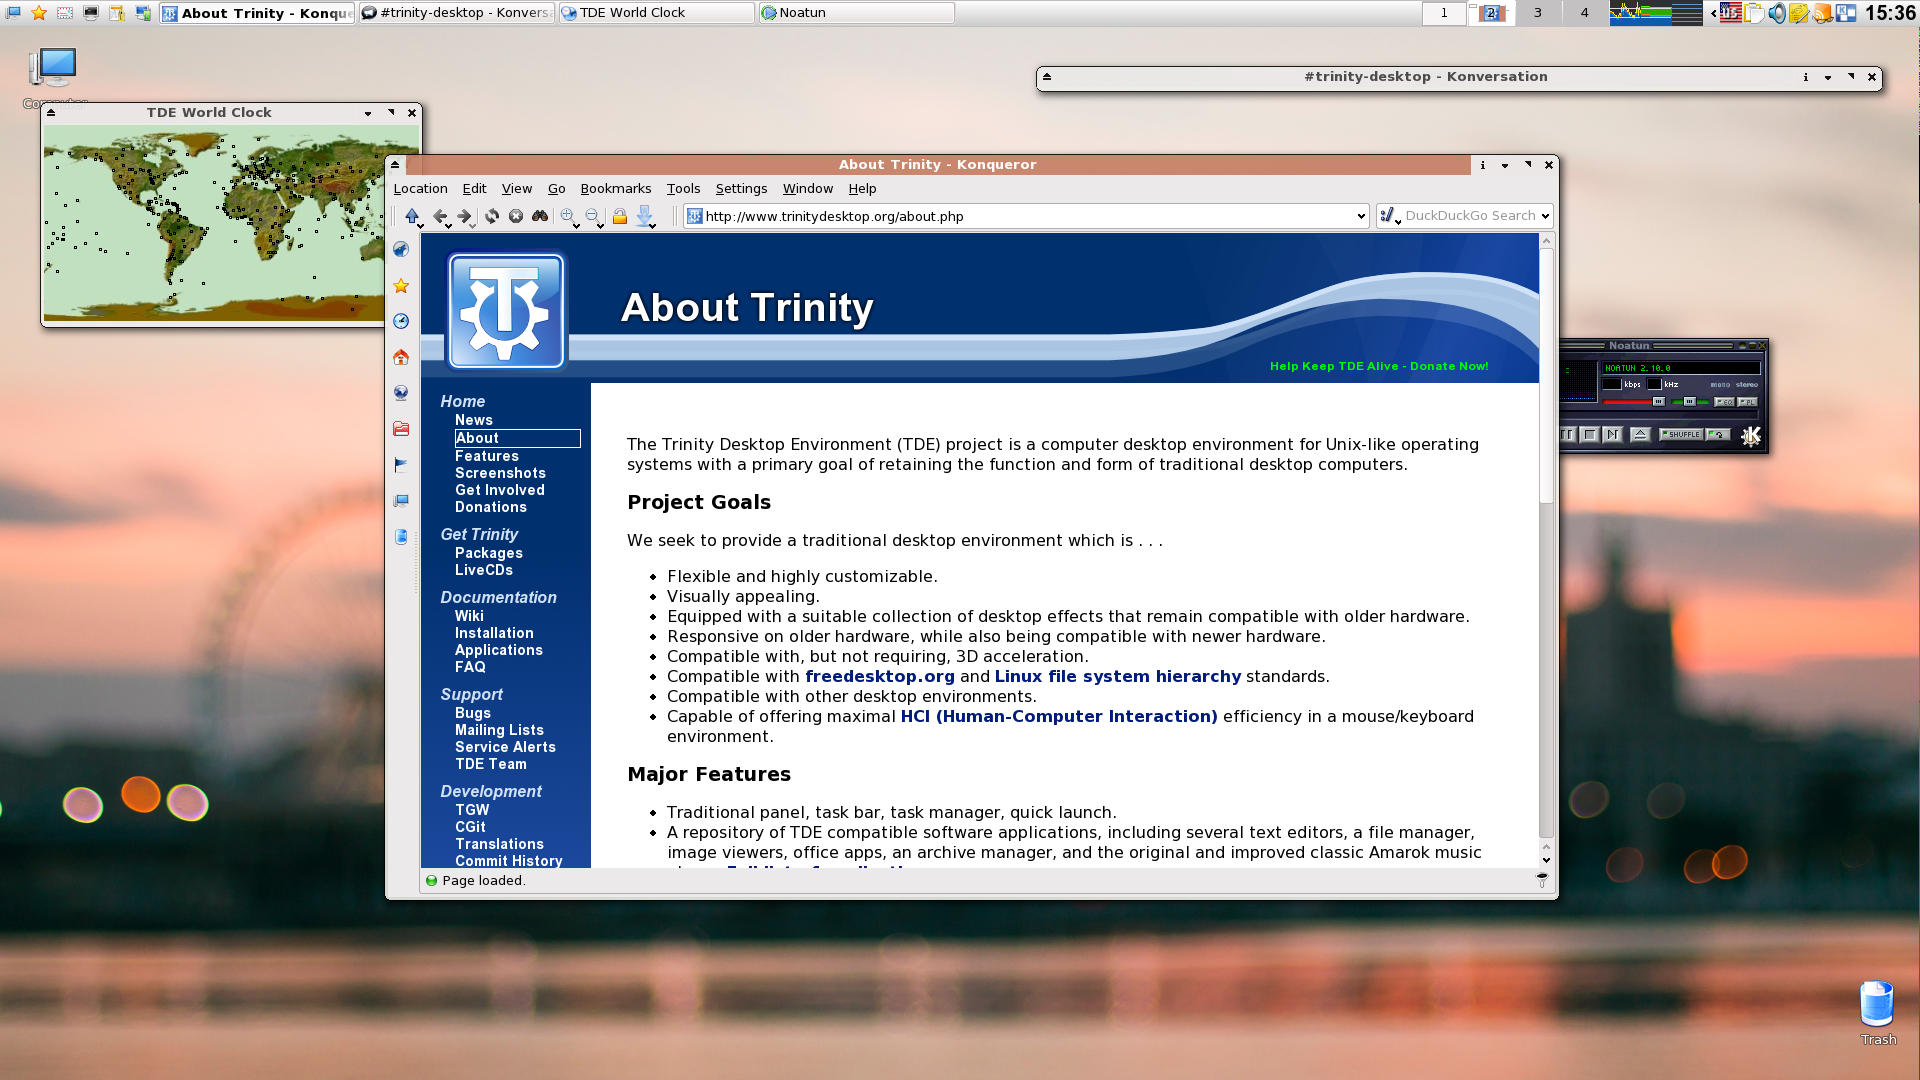This screenshot has height=1080, width=1920.
Task: Open the zoom in dropdown arrow
Action: 577,226
